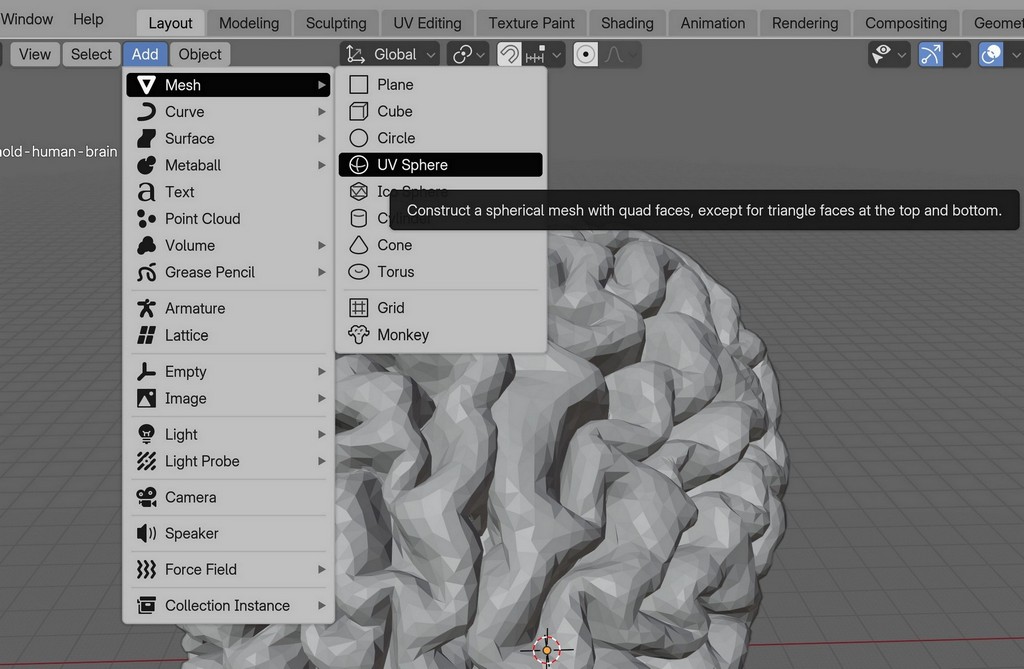Toggle Show Gizmo button

click(931, 54)
